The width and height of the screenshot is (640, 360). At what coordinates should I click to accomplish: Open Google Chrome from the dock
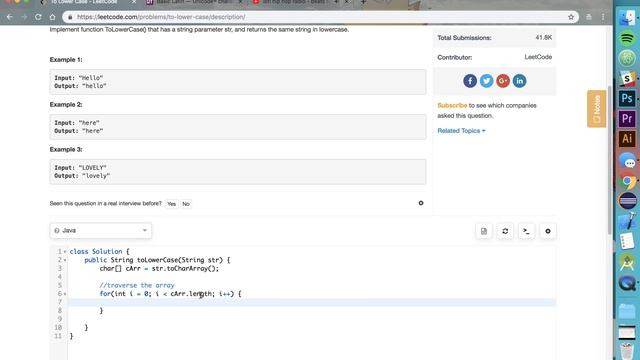click(x=627, y=181)
